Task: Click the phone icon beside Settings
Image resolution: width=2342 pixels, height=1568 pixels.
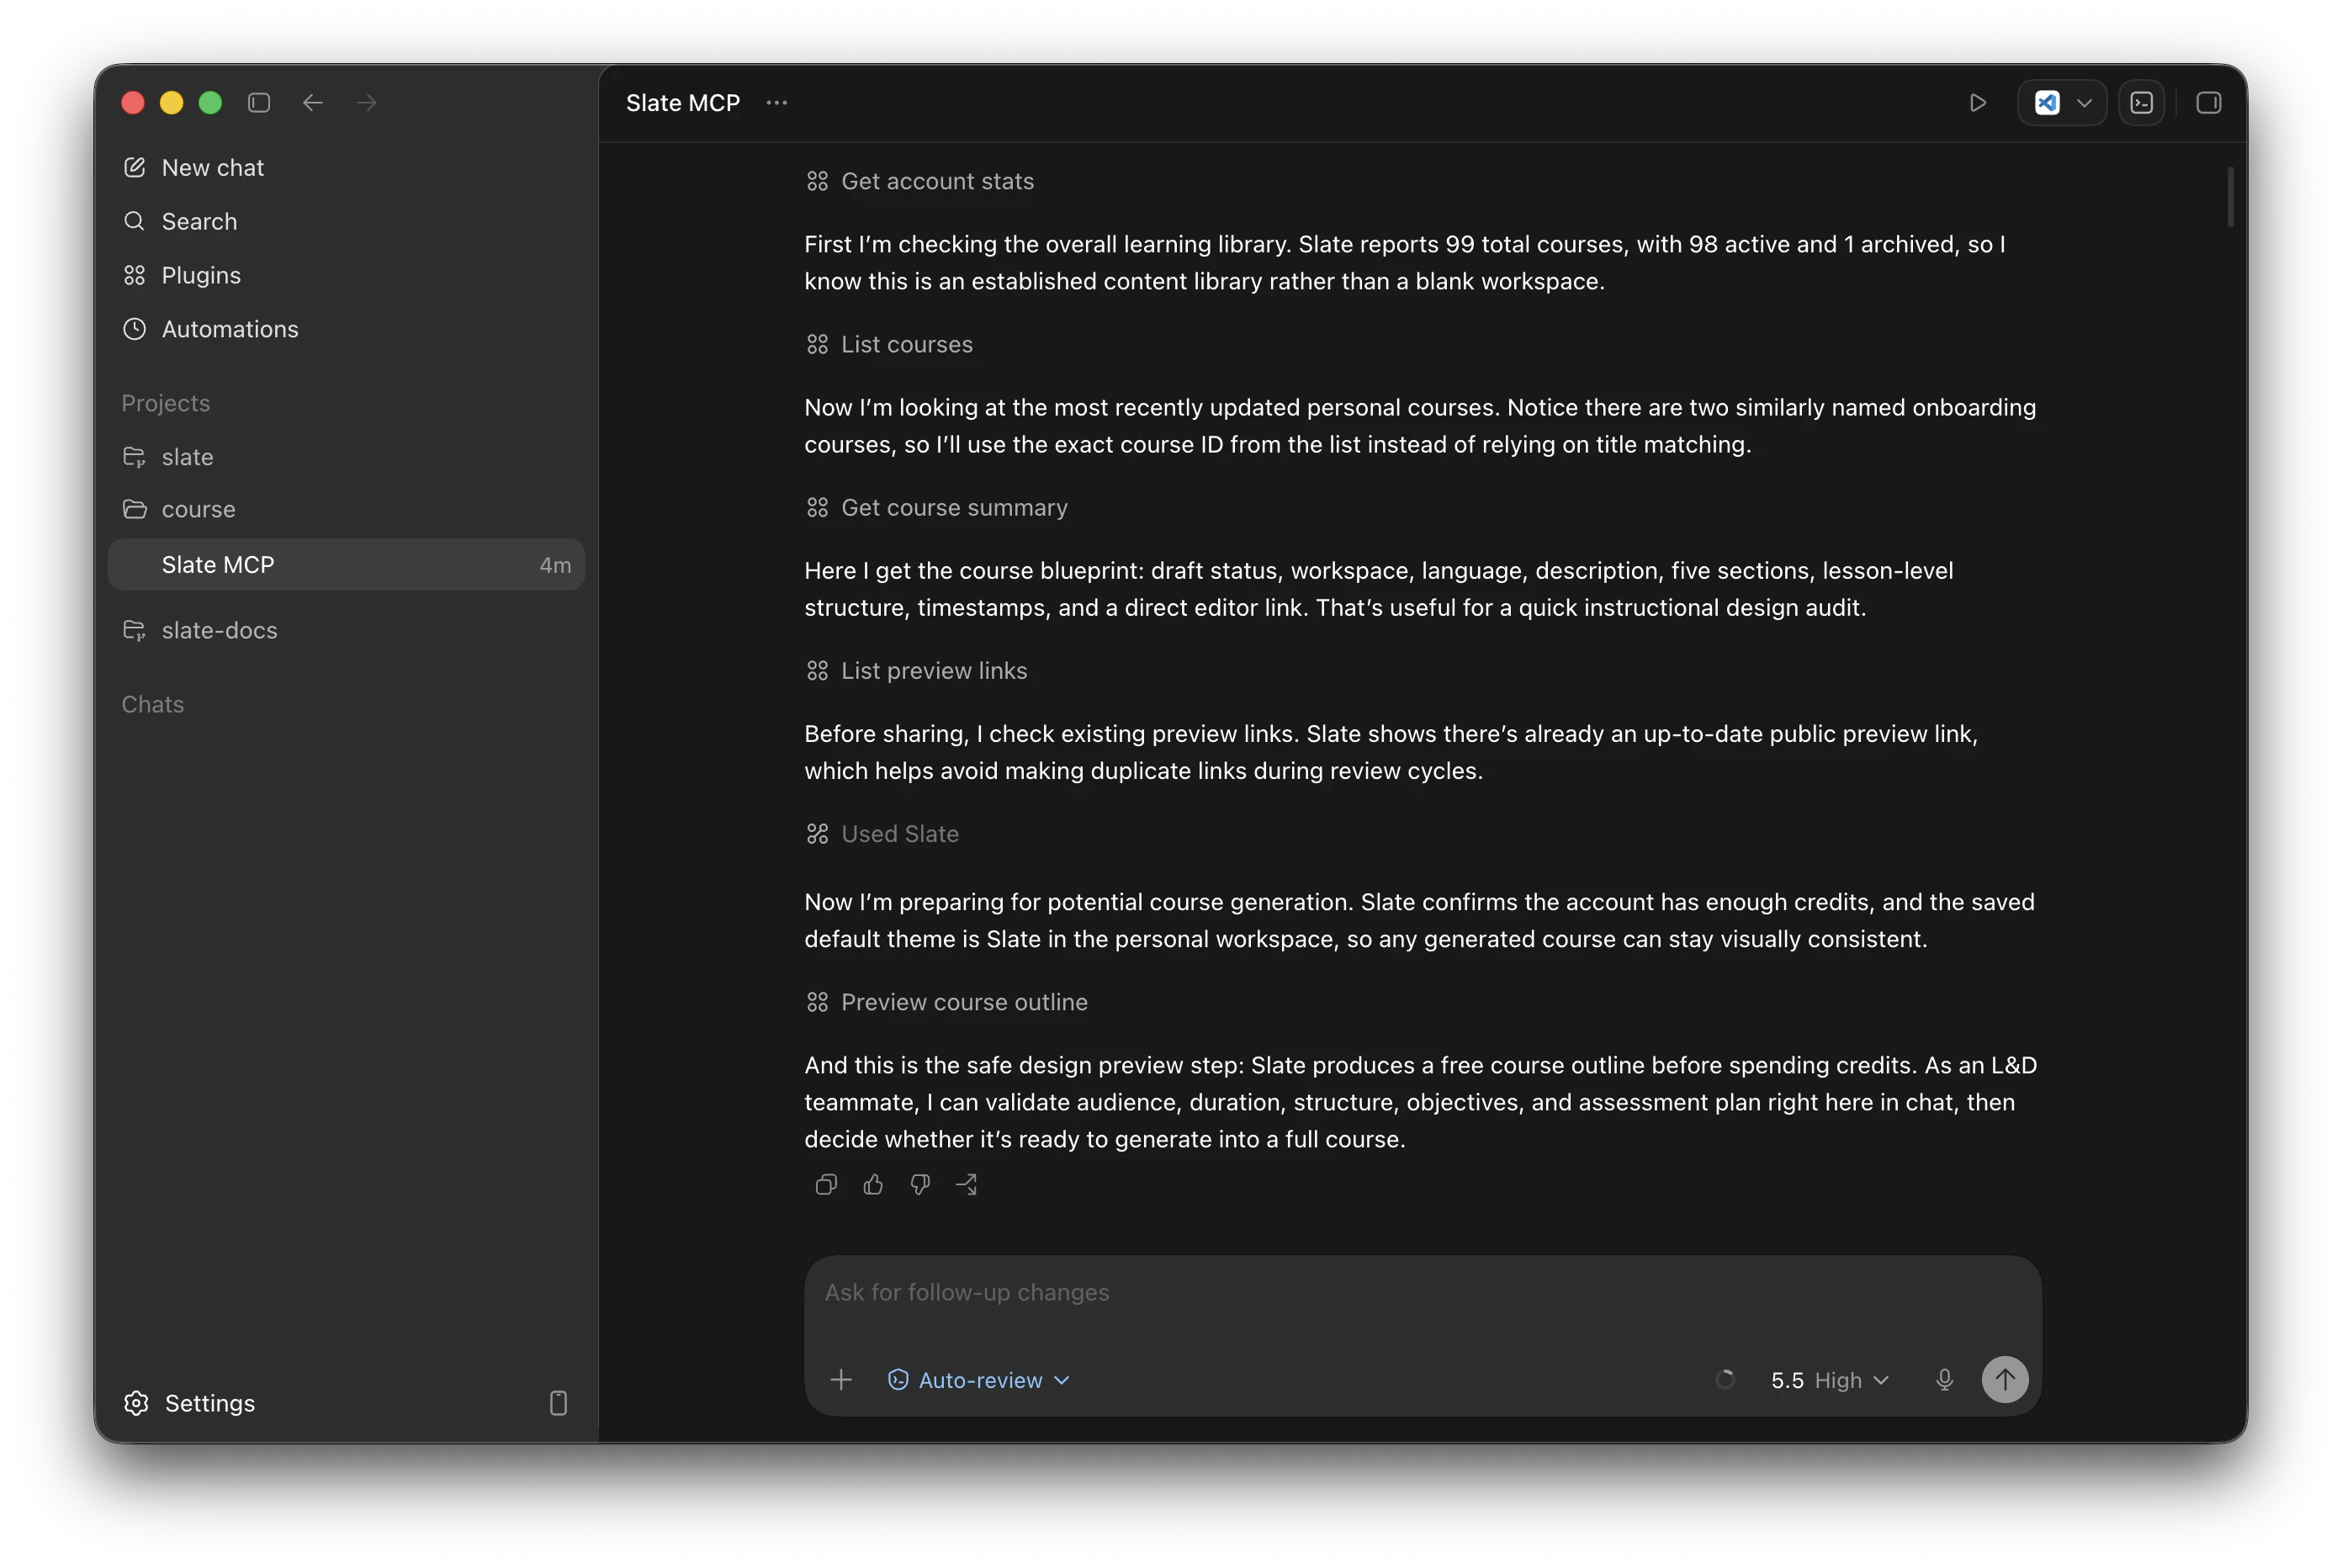Action: [x=558, y=1403]
